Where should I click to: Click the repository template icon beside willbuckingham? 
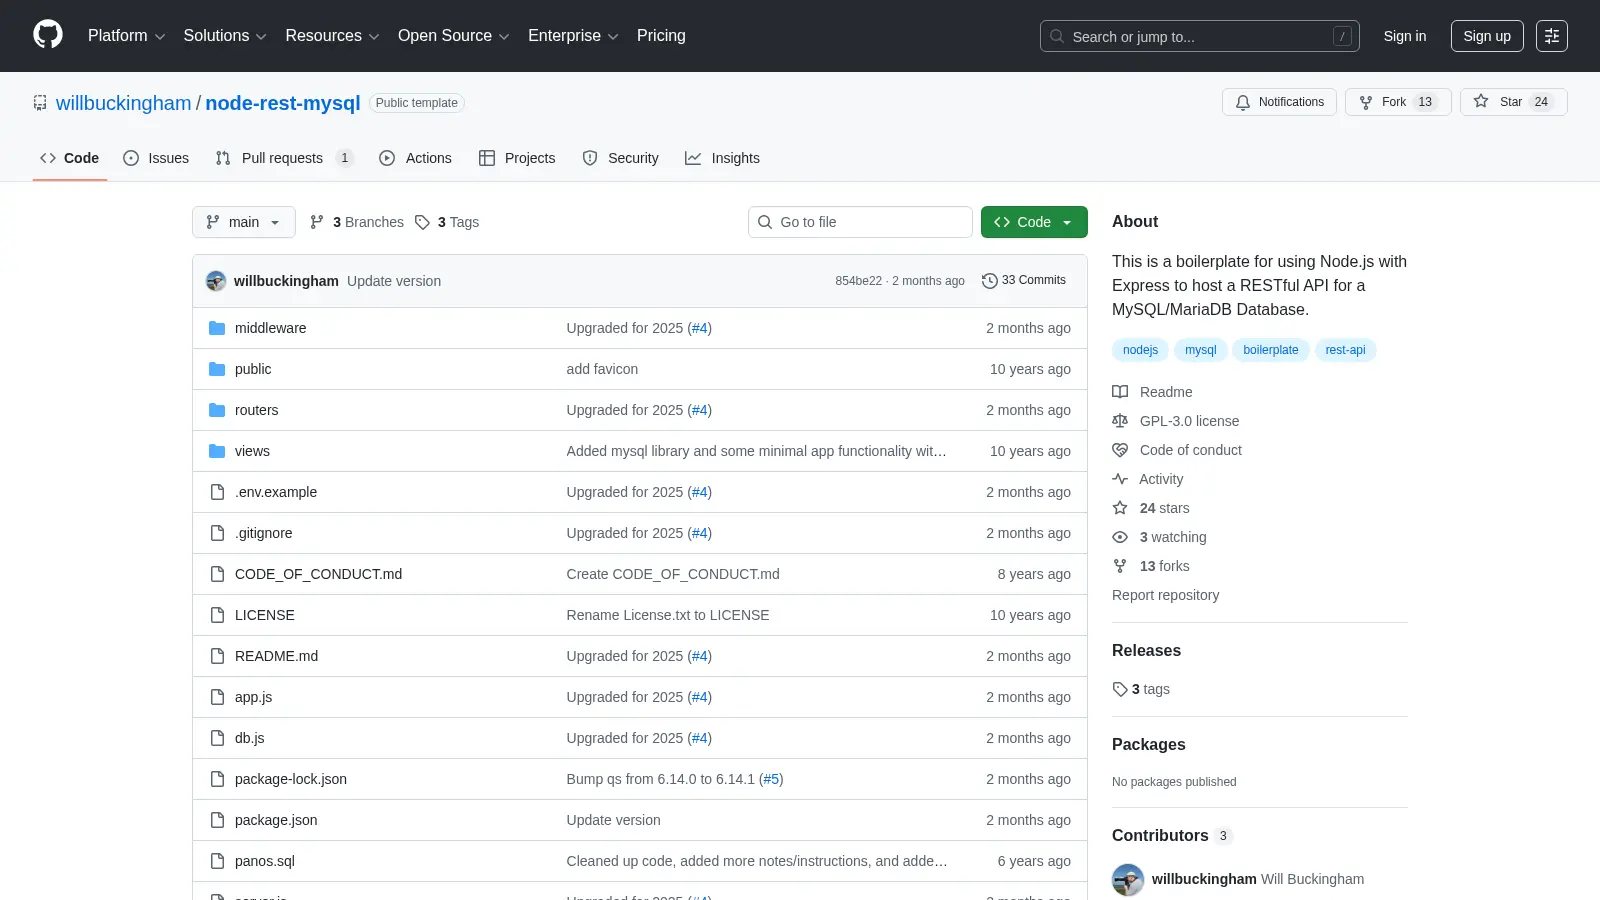tap(40, 103)
